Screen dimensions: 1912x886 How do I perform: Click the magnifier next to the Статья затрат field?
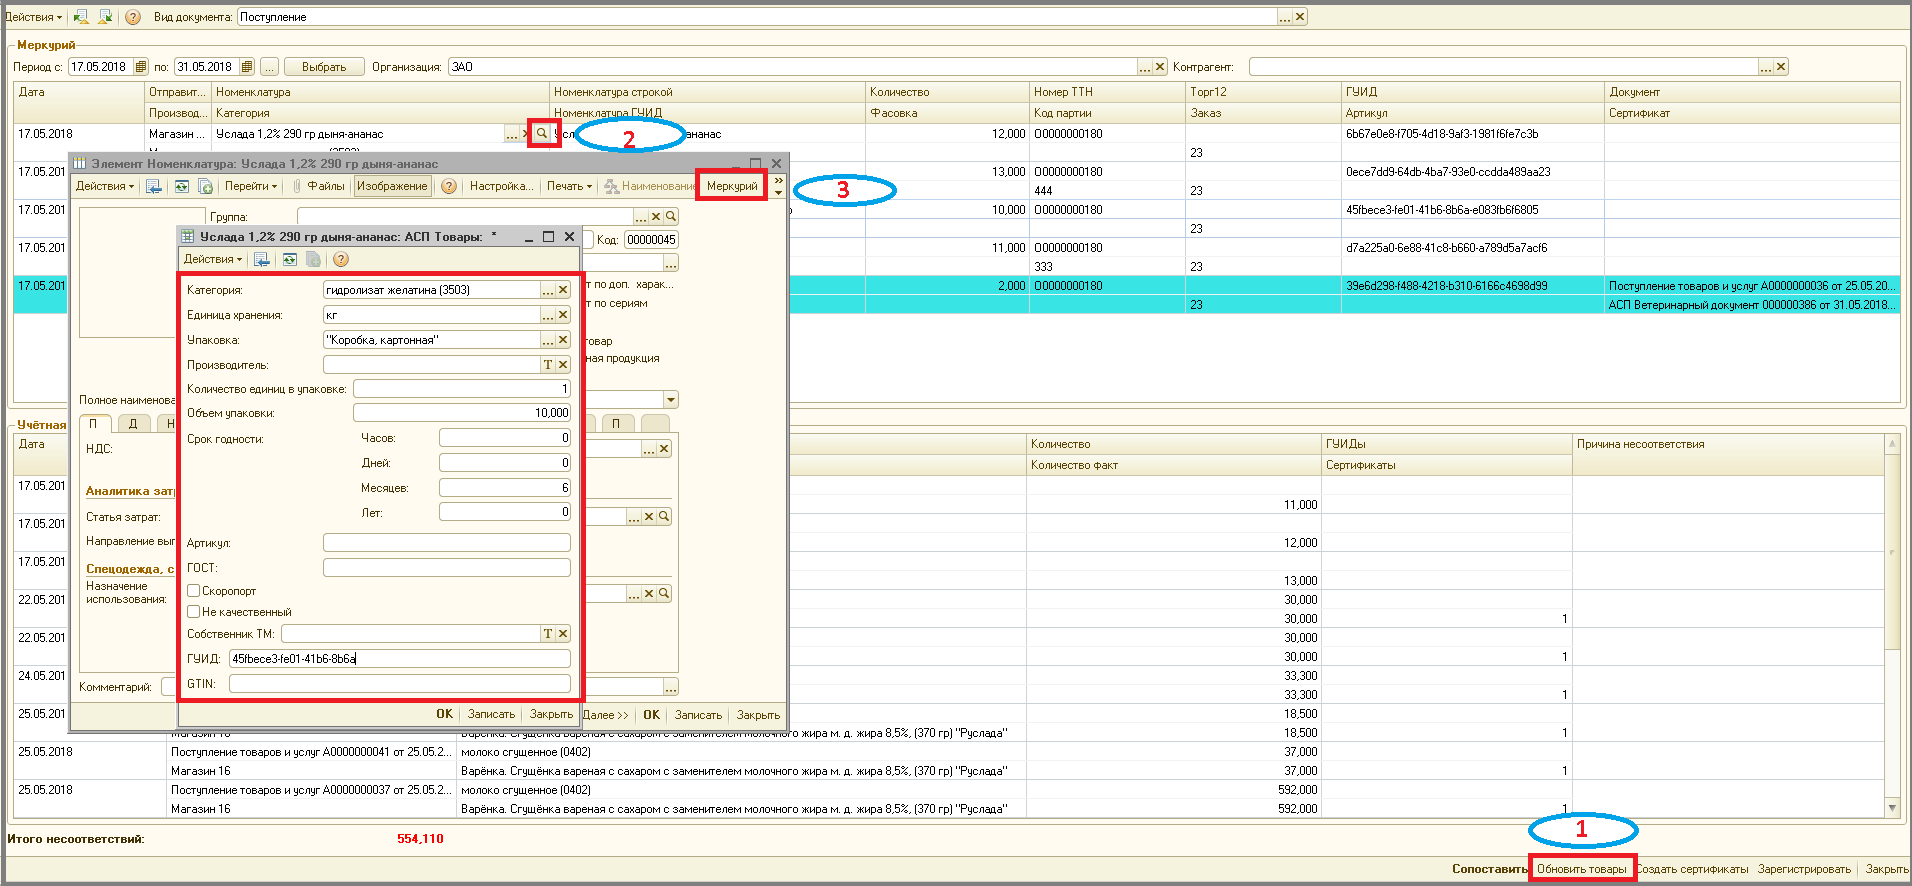click(x=663, y=517)
